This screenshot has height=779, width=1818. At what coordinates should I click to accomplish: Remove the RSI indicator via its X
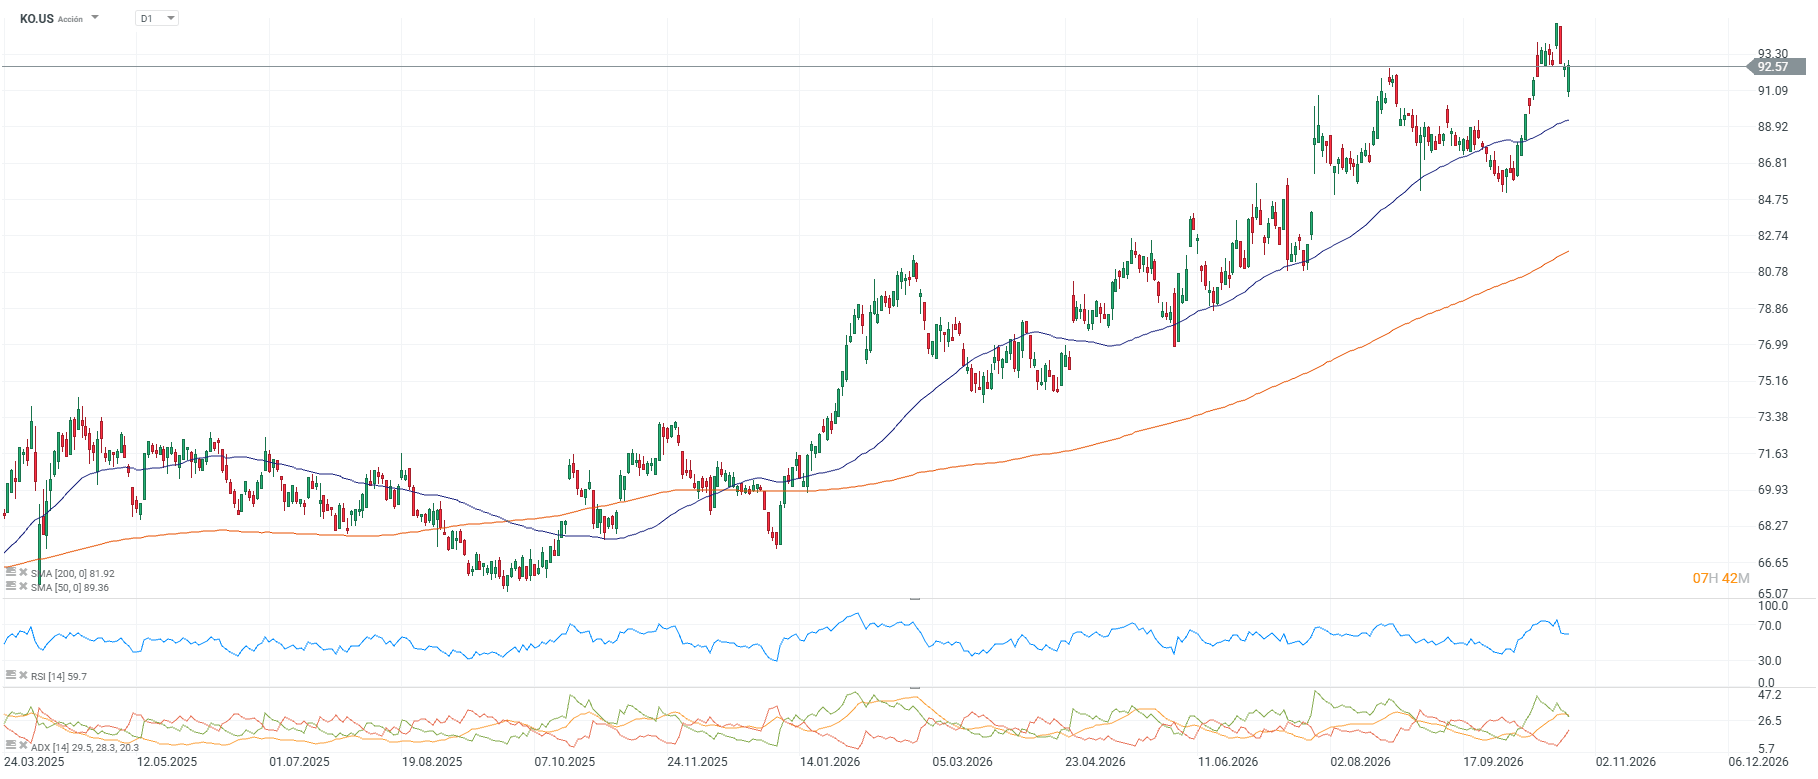point(23,675)
